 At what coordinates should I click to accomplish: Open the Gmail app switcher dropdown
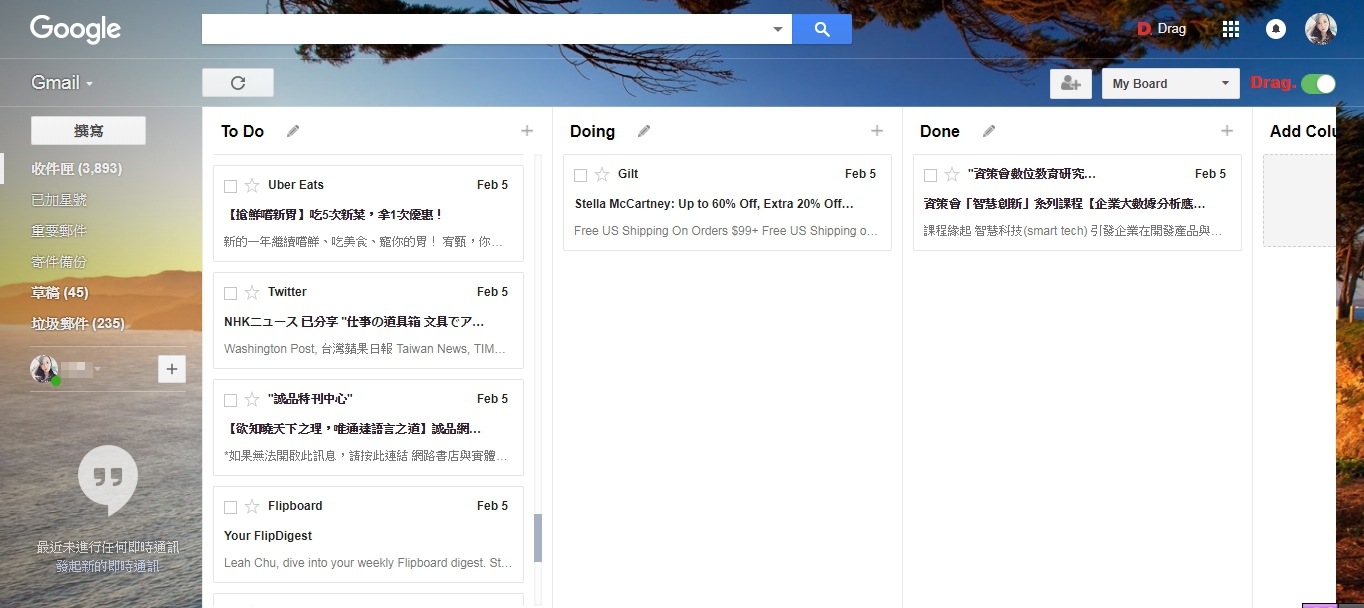[x=62, y=83]
